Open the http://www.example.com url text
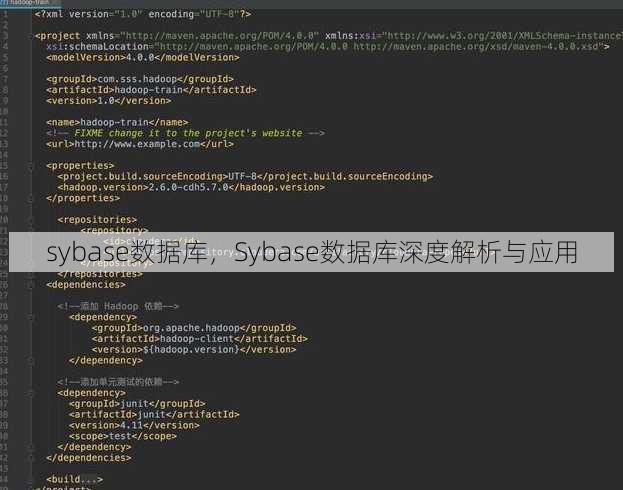623x490 pixels. coord(137,144)
